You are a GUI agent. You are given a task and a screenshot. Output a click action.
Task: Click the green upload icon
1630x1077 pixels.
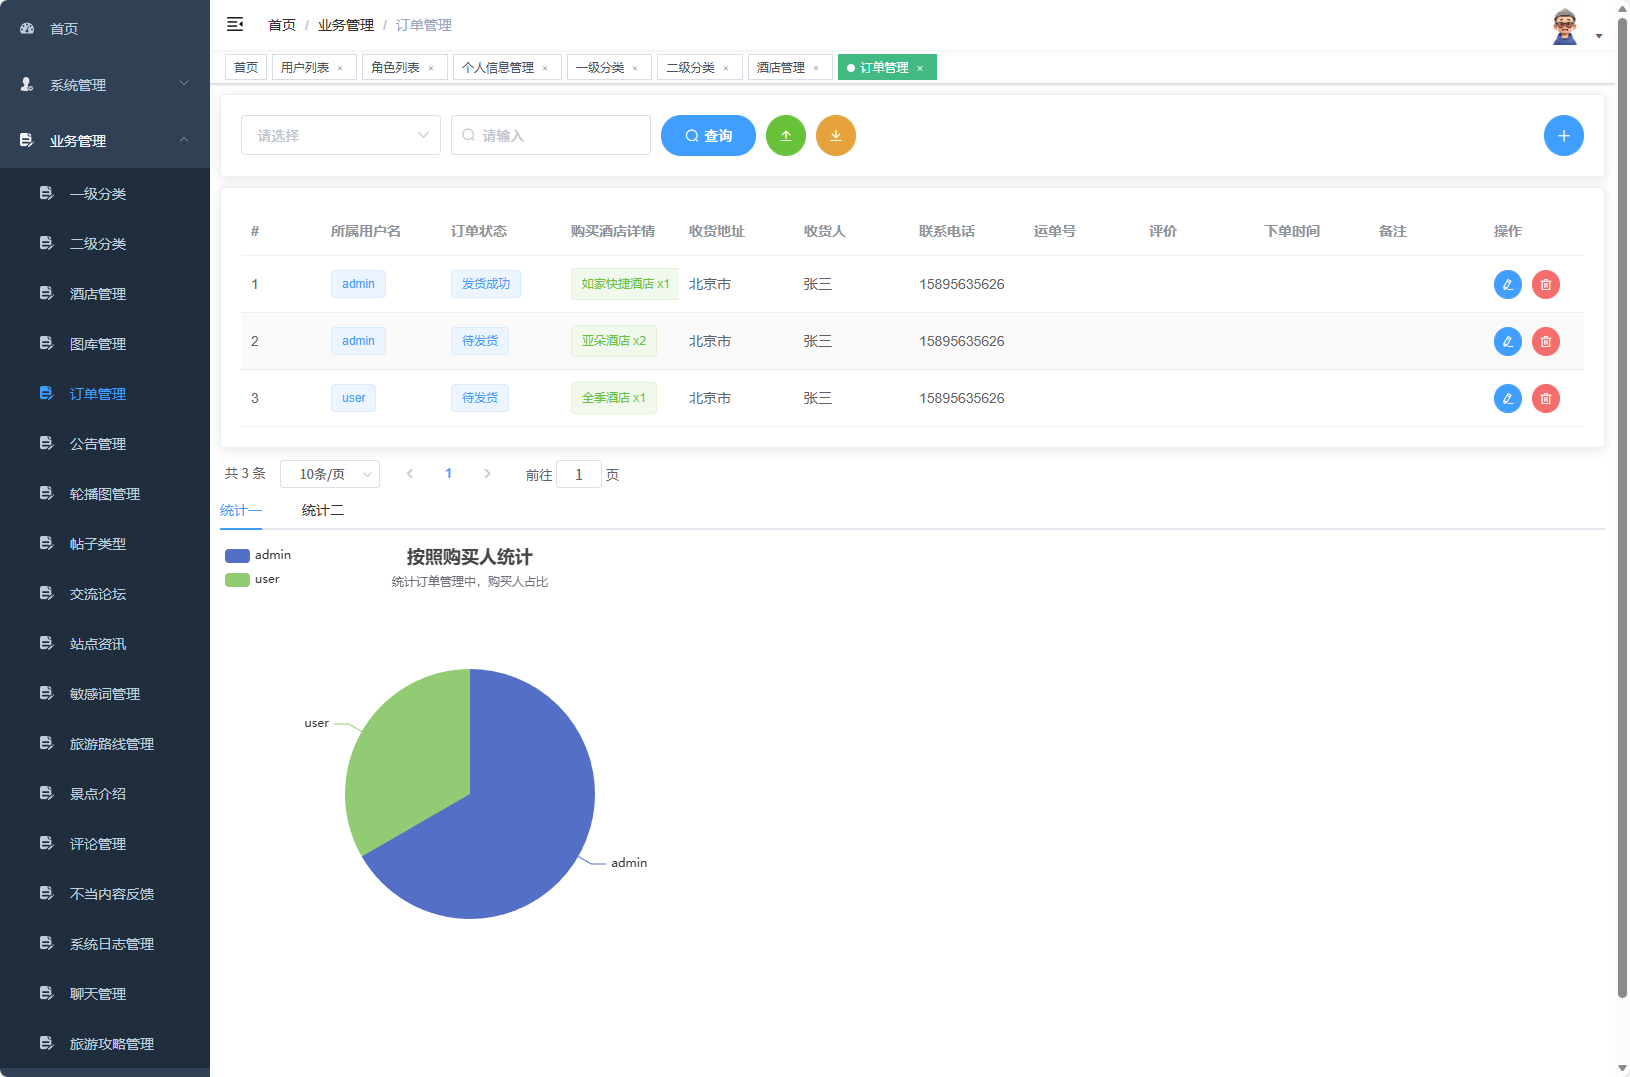pos(786,135)
